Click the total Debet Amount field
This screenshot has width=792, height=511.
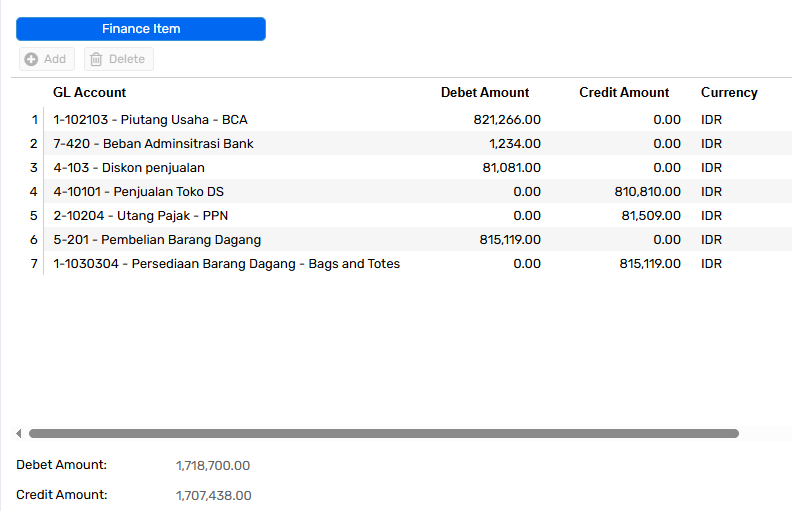[x=213, y=466]
